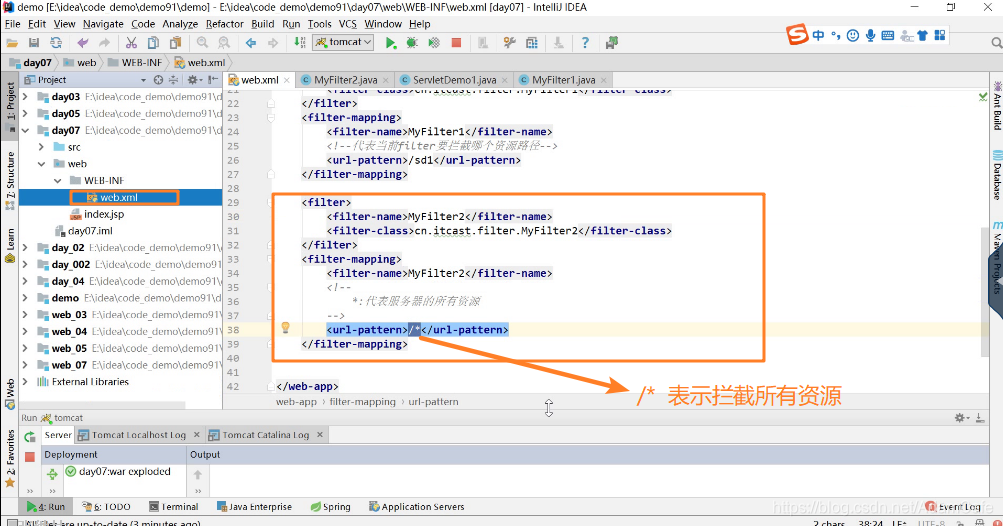Switch to the MyFilter1.java tab

click(564, 80)
